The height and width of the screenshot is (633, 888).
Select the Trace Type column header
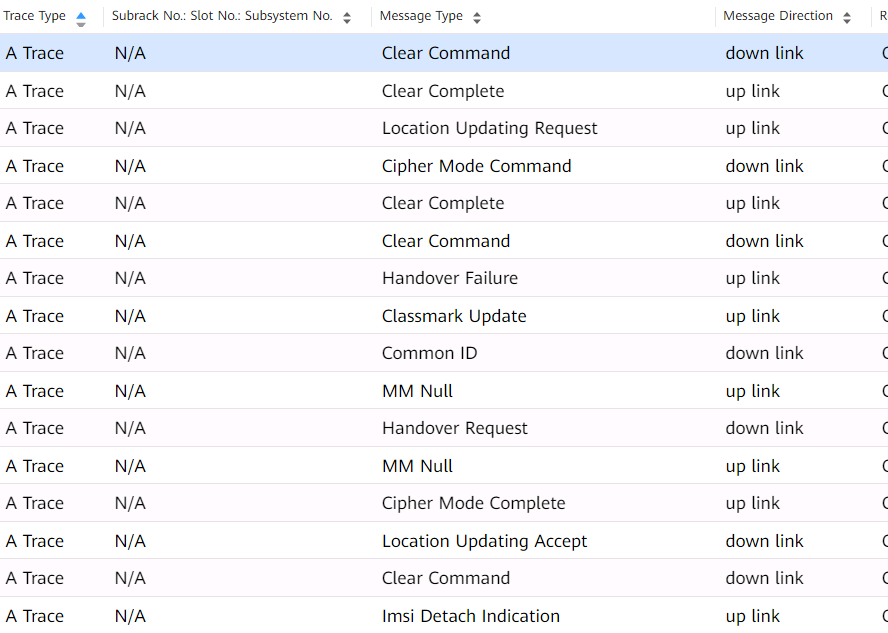tap(35, 16)
